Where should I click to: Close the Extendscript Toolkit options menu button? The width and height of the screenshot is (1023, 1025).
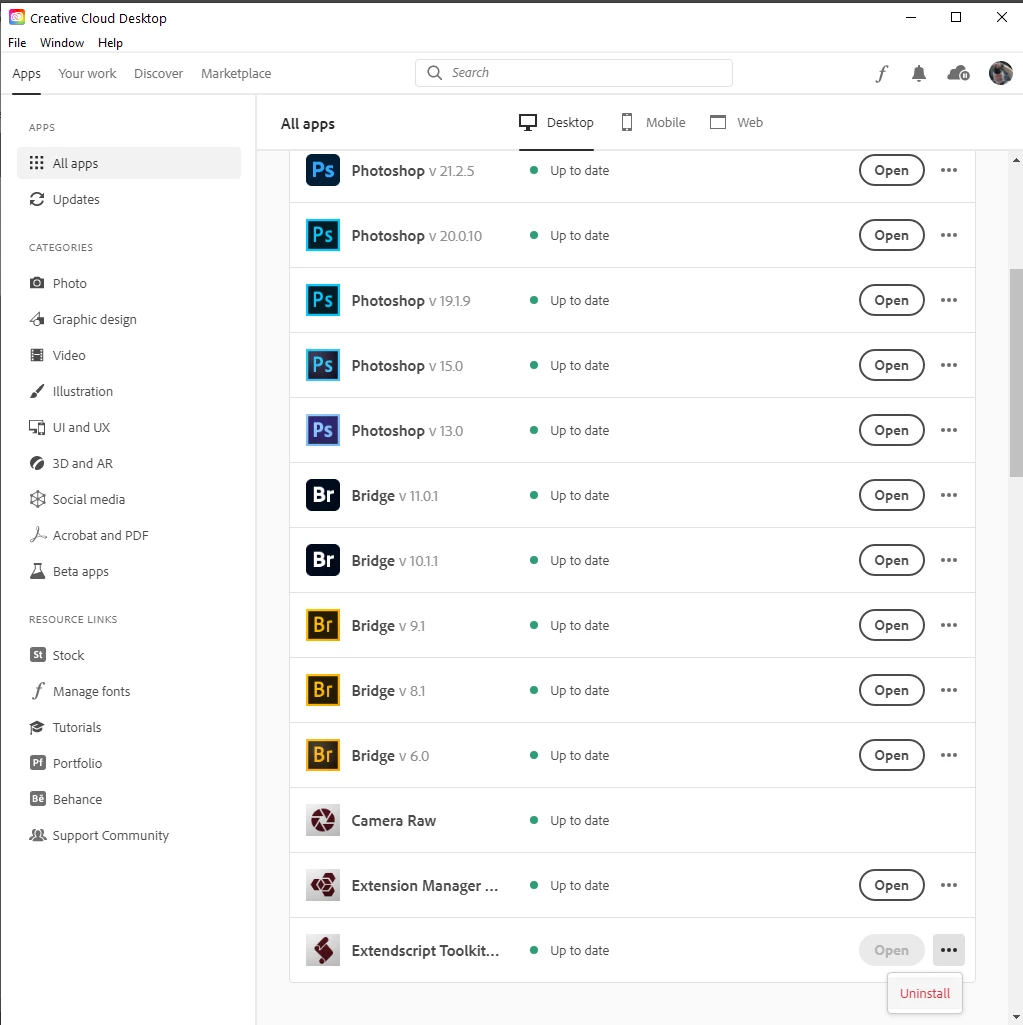(x=949, y=950)
